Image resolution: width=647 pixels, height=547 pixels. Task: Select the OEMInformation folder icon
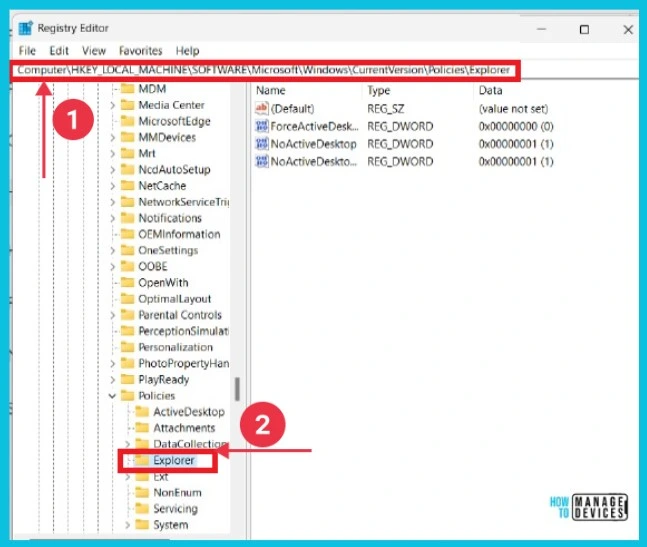(x=128, y=234)
